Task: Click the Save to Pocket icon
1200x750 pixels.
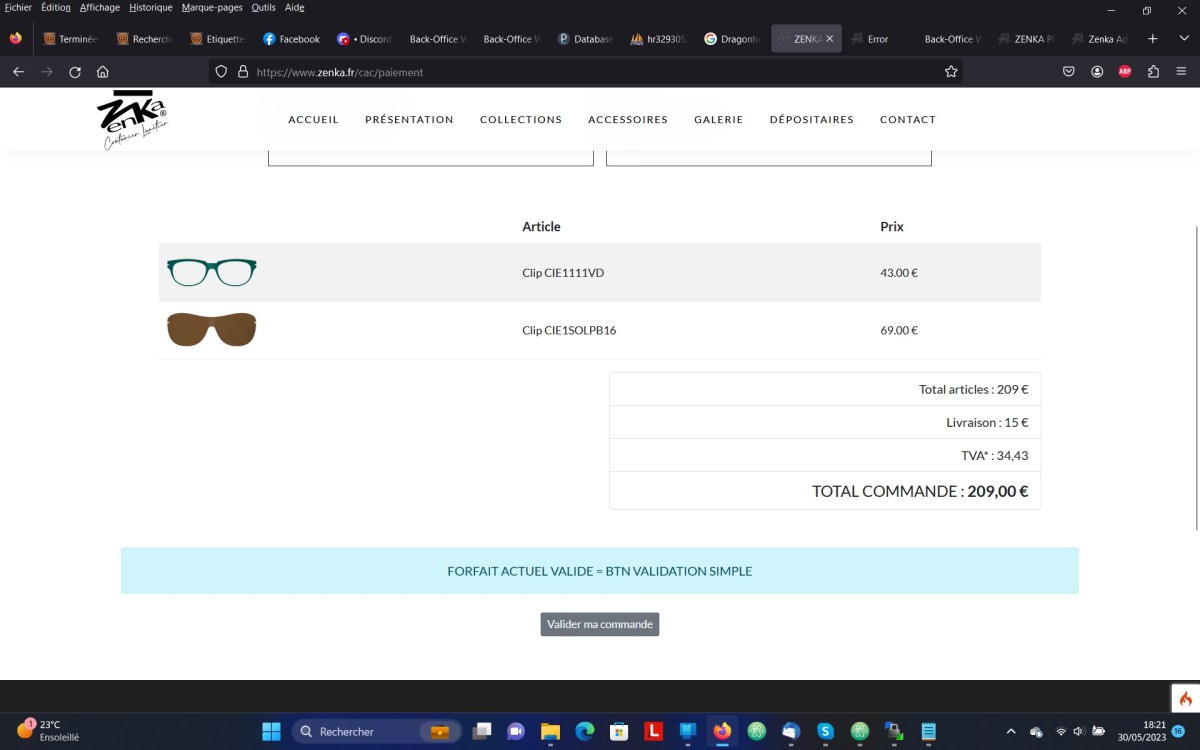Action: coord(1069,72)
